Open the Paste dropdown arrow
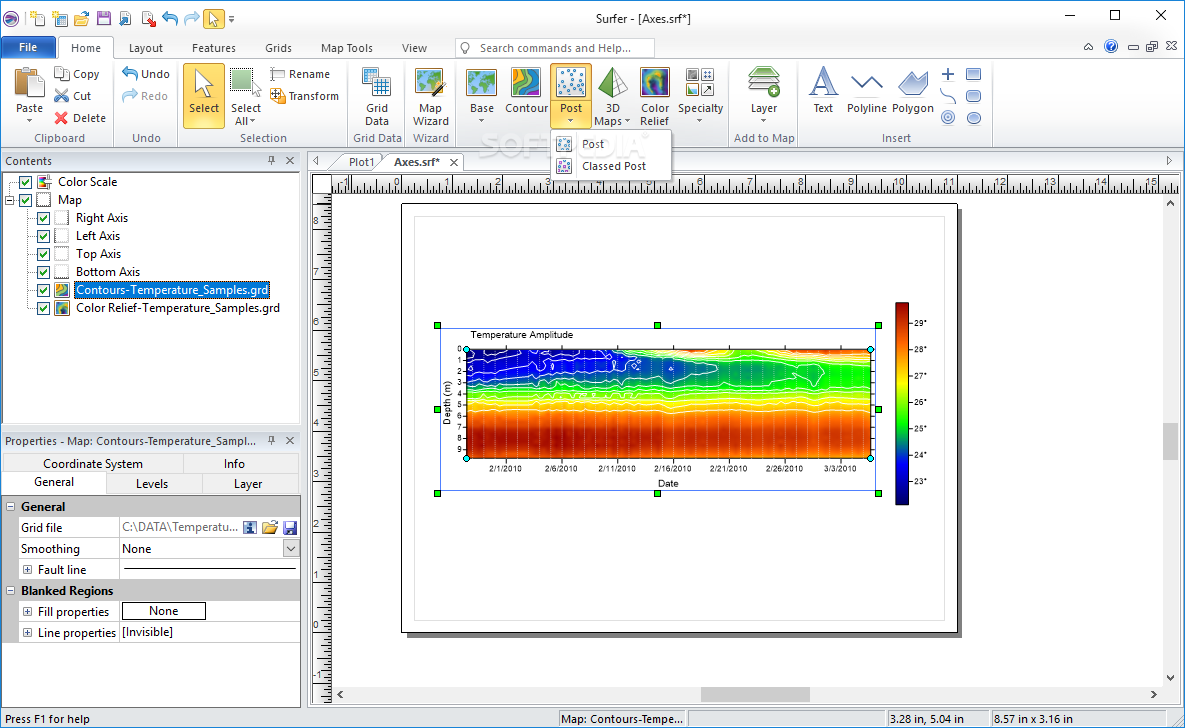The height and width of the screenshot is (728, 1185). [29, 121]
